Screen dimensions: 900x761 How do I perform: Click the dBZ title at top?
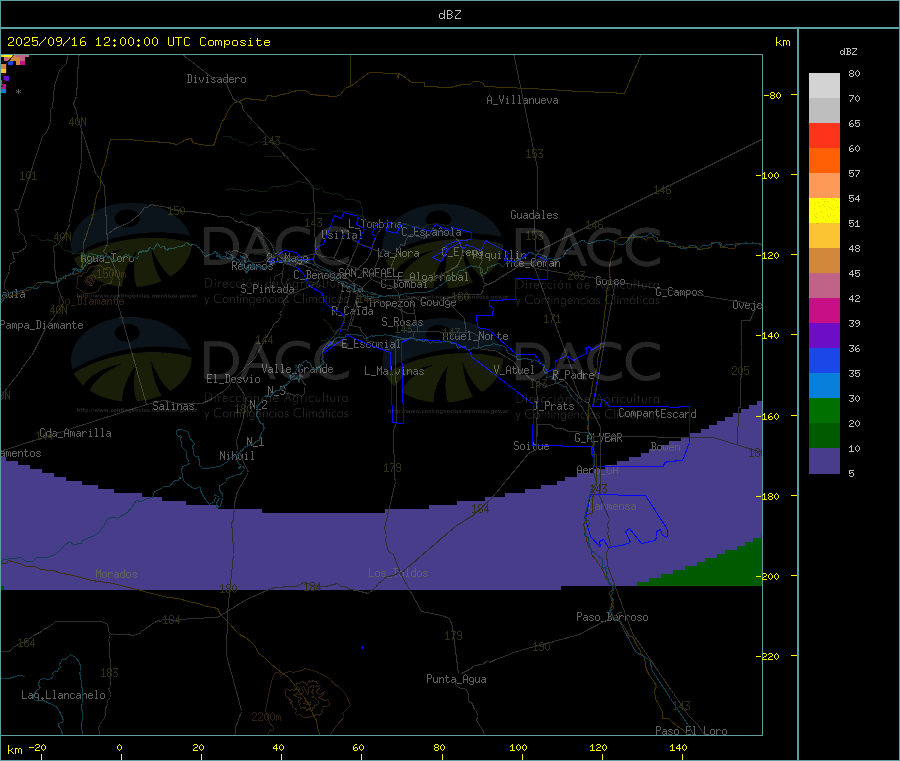point(449,15)
